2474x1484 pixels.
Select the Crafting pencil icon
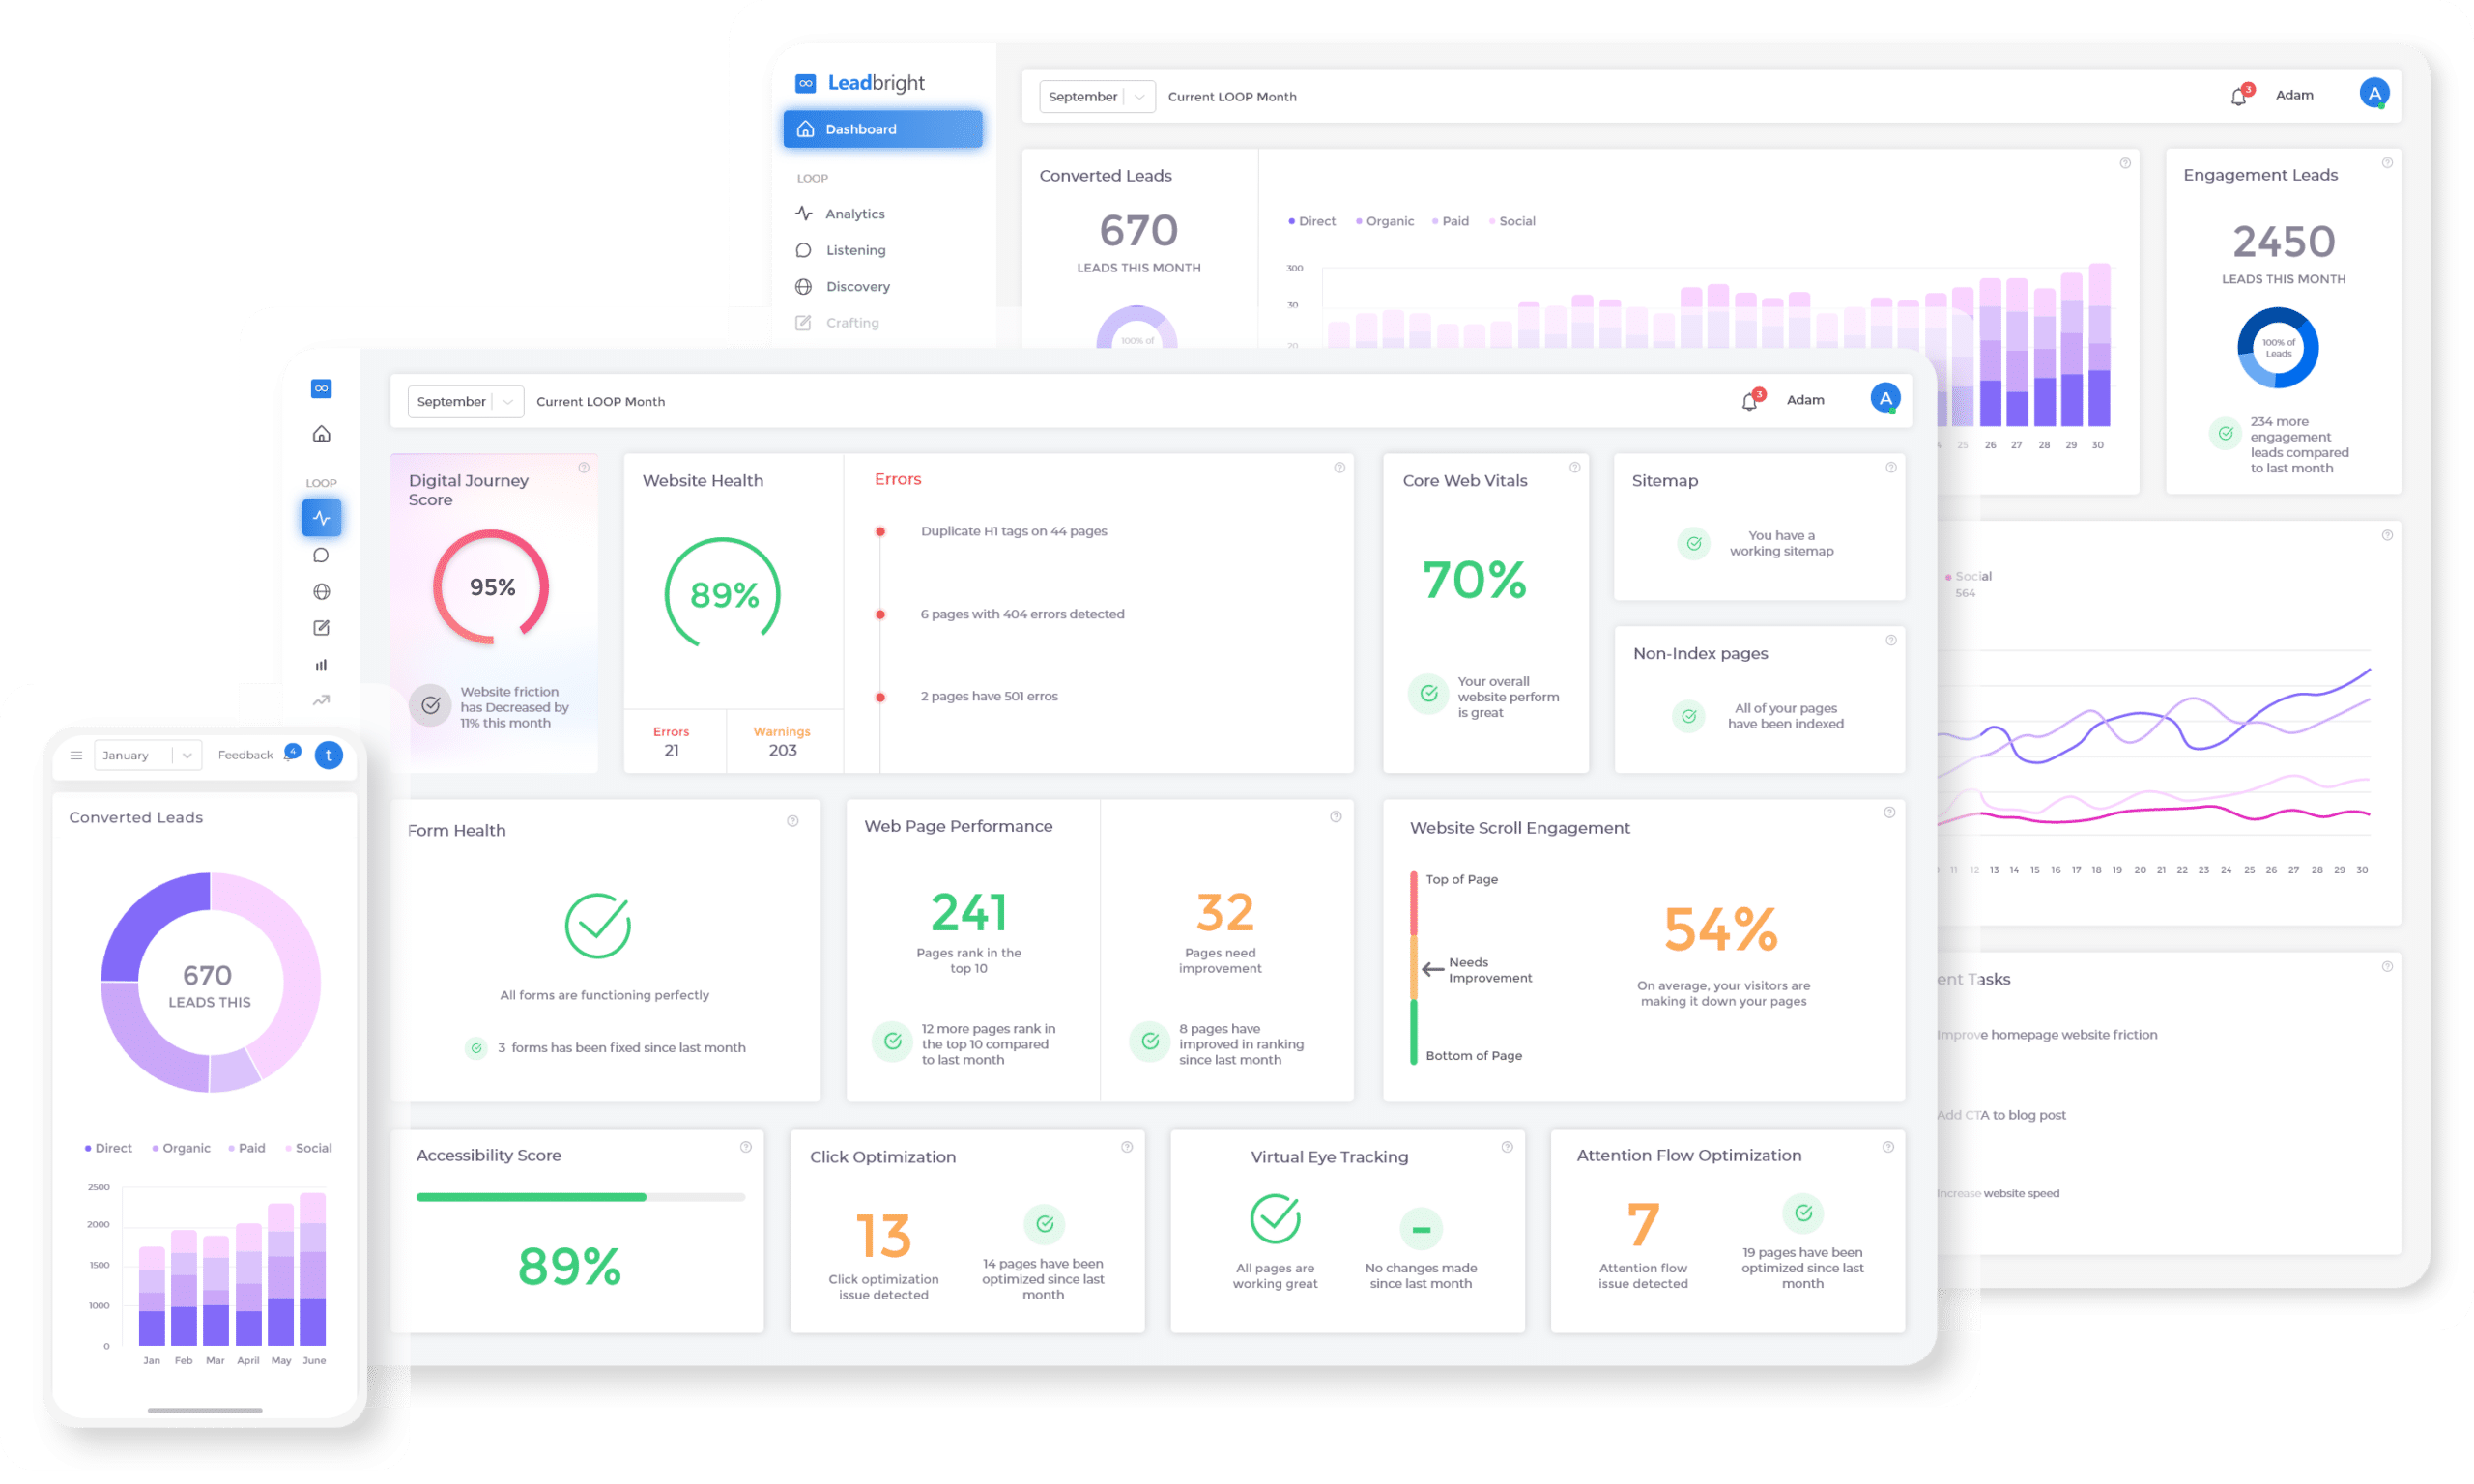[321, 627]
